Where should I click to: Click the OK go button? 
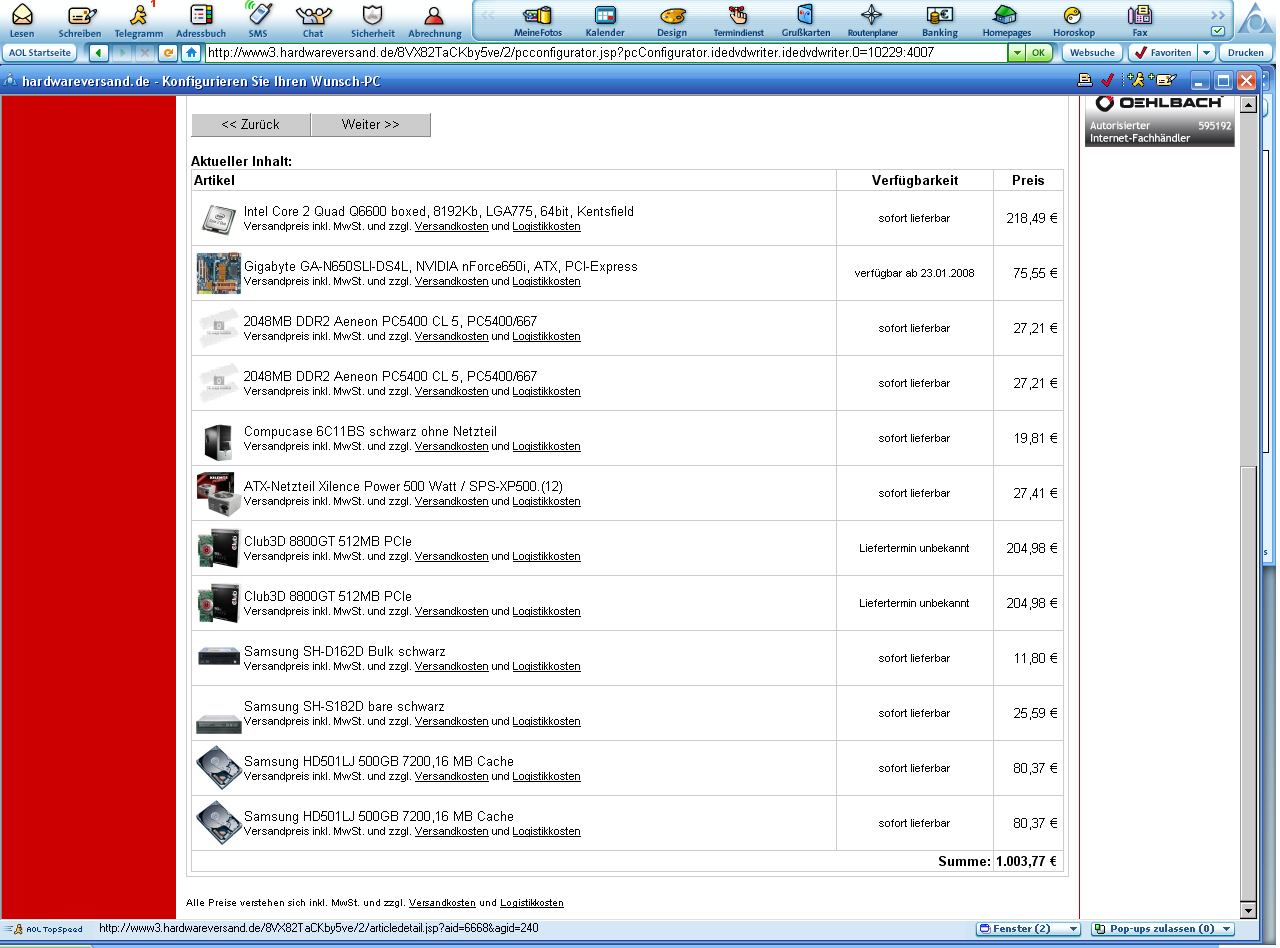pos(1039,52)
